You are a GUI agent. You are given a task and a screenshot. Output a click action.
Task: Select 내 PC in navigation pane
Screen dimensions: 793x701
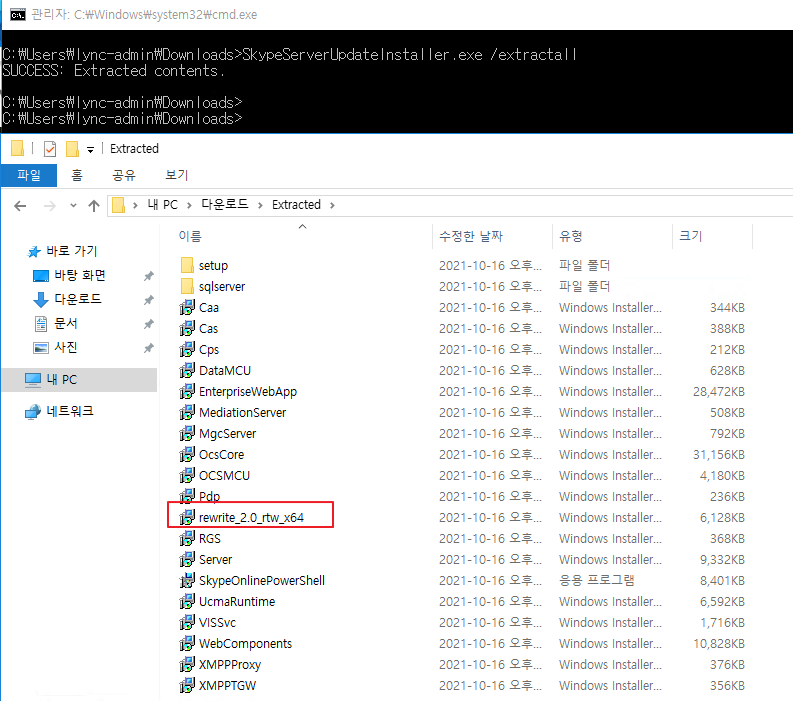point(61,380)
